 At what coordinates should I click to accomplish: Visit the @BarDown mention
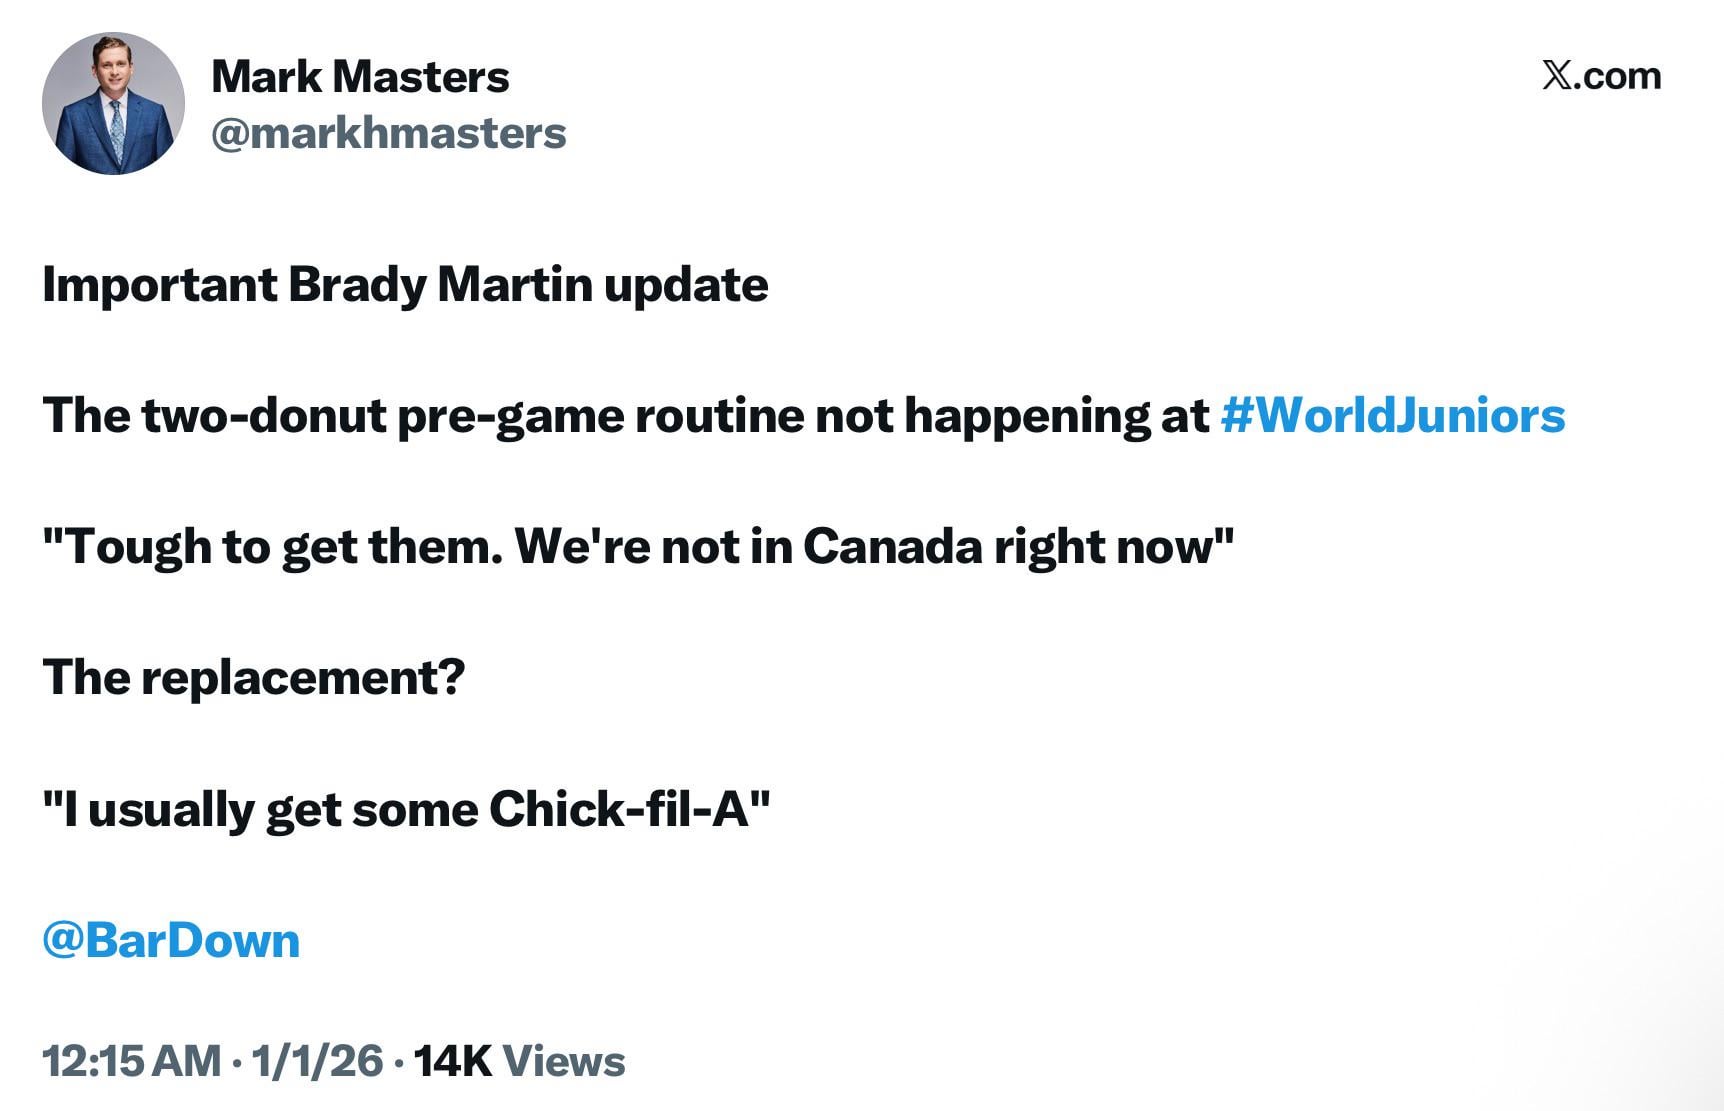pyautogui.click(x=171, y=940)
